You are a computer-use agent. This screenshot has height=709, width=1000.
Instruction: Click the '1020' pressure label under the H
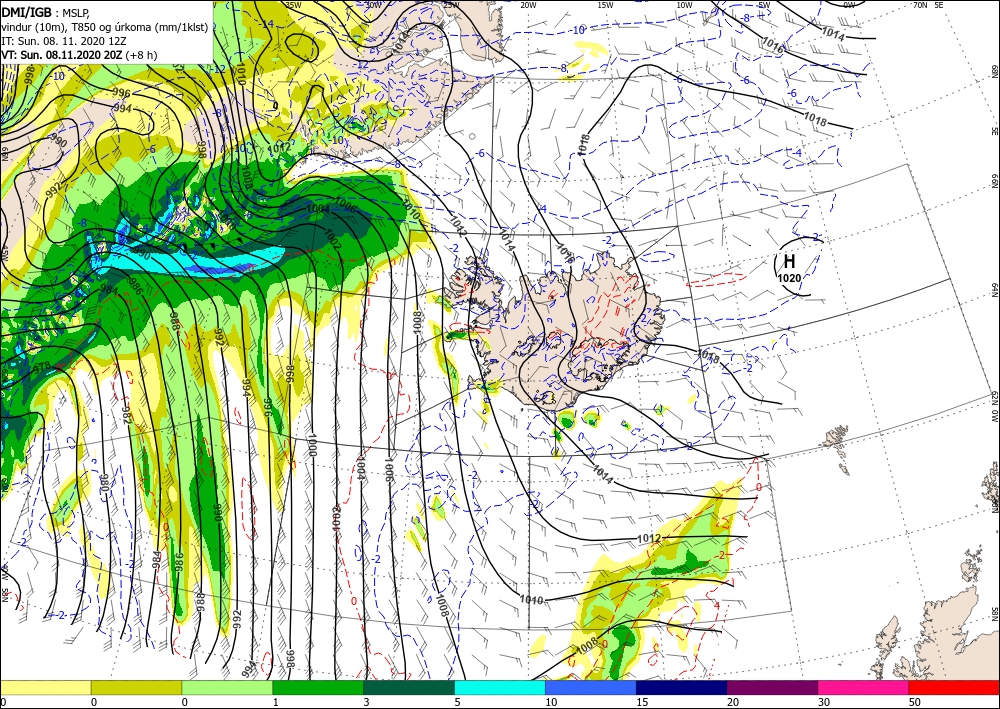point(790,278)
